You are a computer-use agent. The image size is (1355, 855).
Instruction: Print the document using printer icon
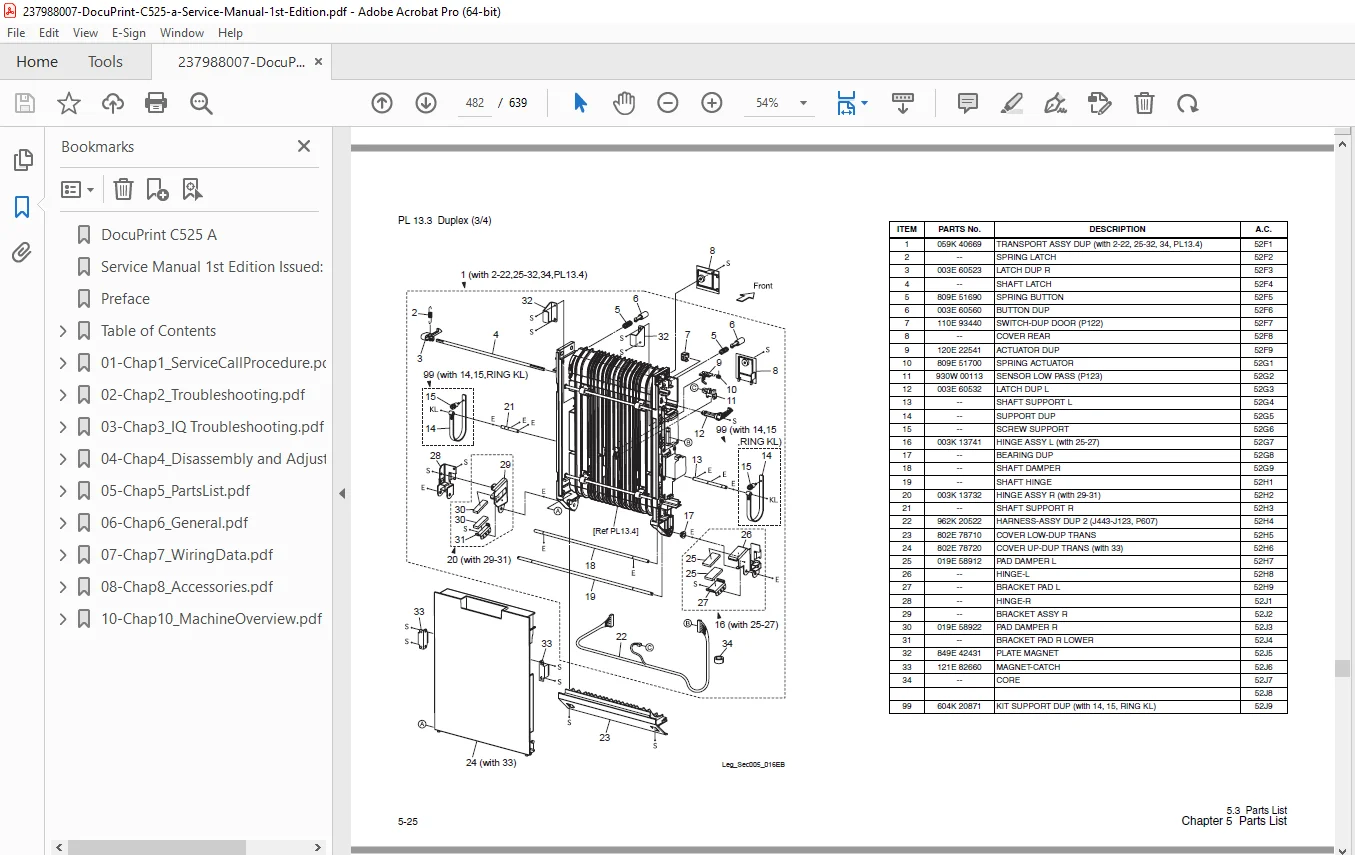coord(156,103)
